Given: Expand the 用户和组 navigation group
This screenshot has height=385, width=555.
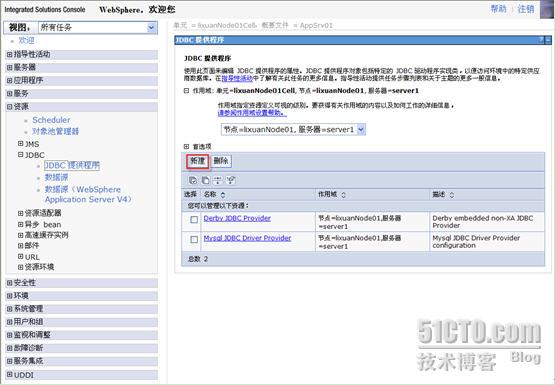Looking at the screenshot, I should click(10, 322).
